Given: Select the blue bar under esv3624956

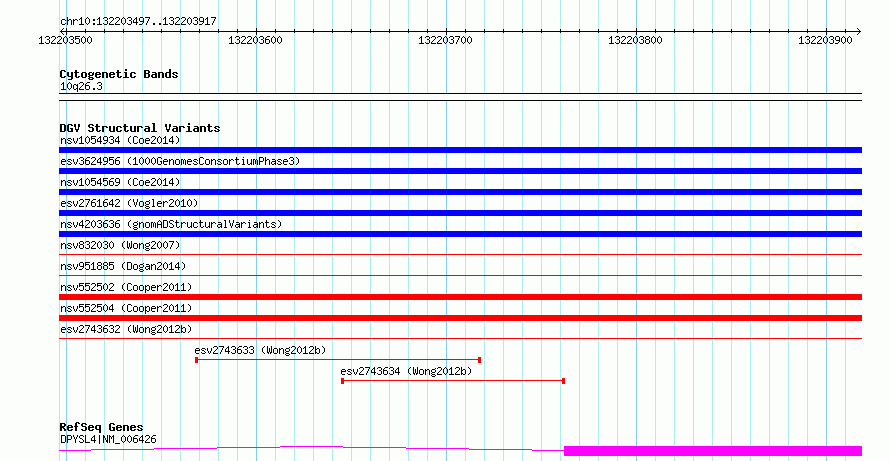Looking at the screenshot, I should coord(460,171).
